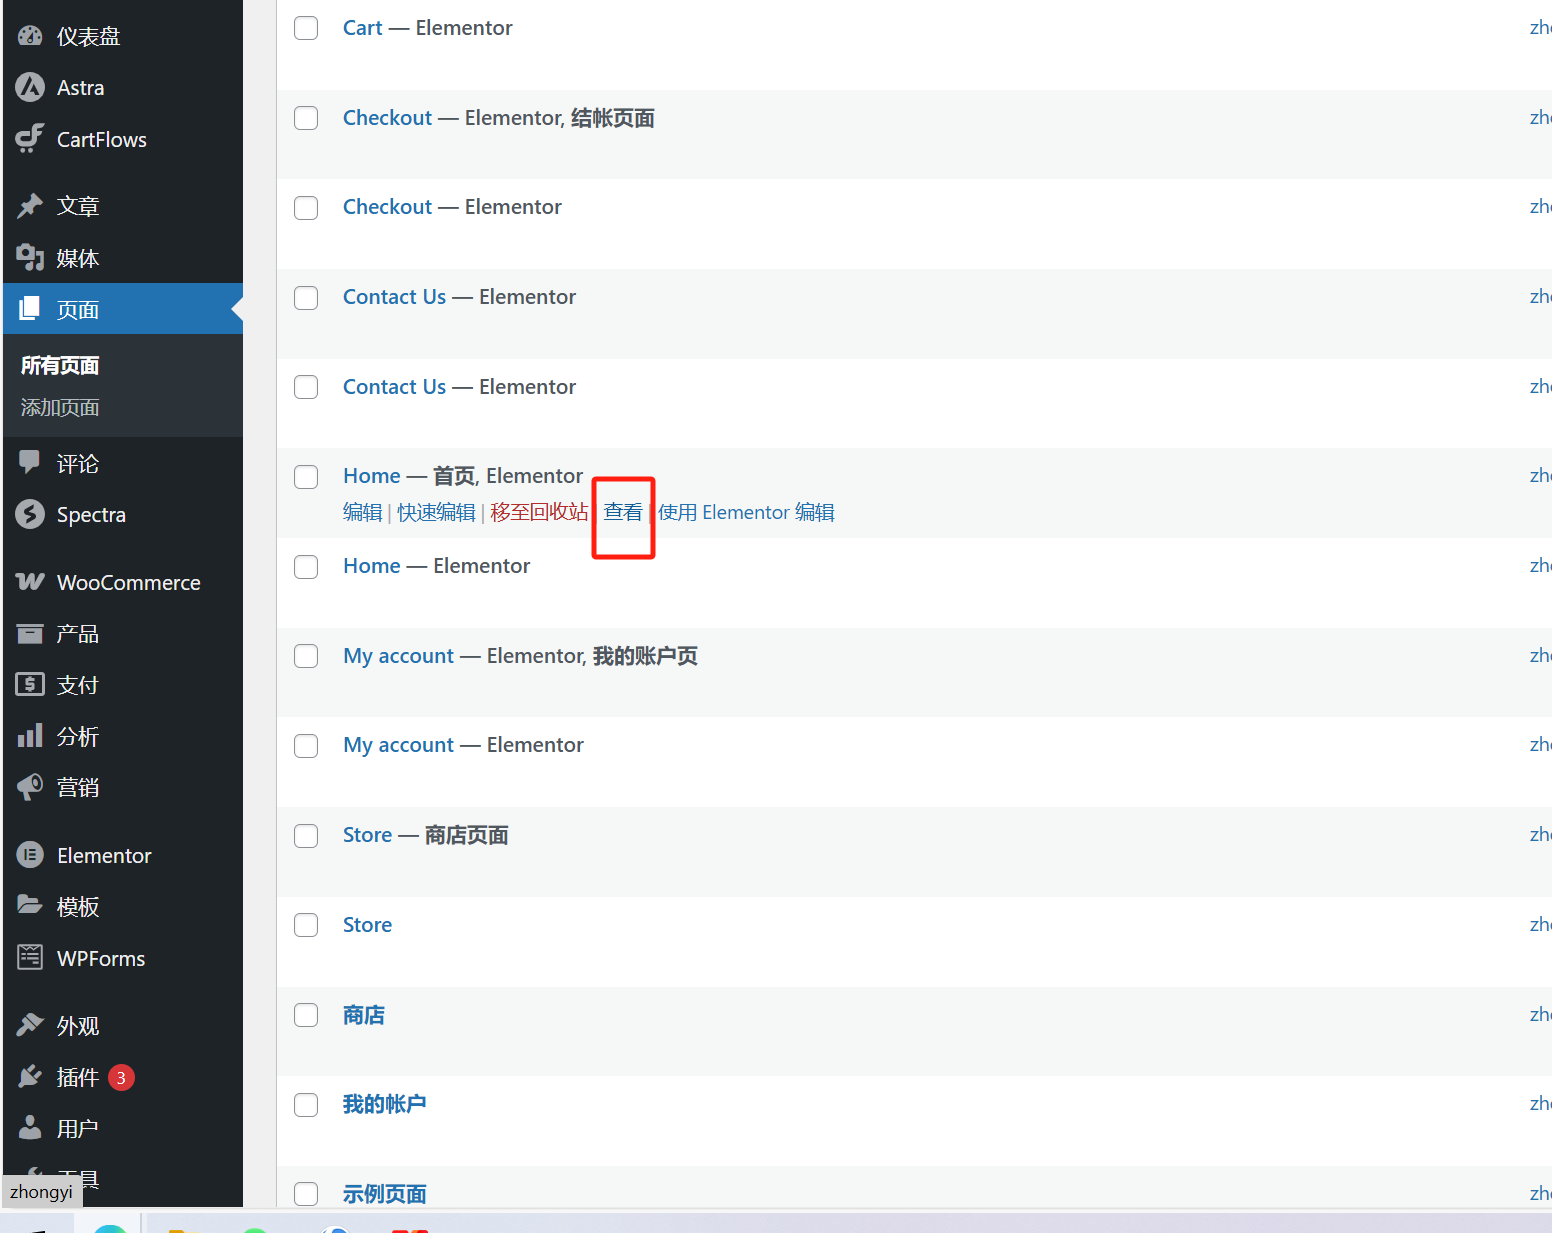Image resolution: width=1552 pixels, height=1233 pixels.
Task: Click the 外观 paintbrush icon
Action: (30, 1025)
